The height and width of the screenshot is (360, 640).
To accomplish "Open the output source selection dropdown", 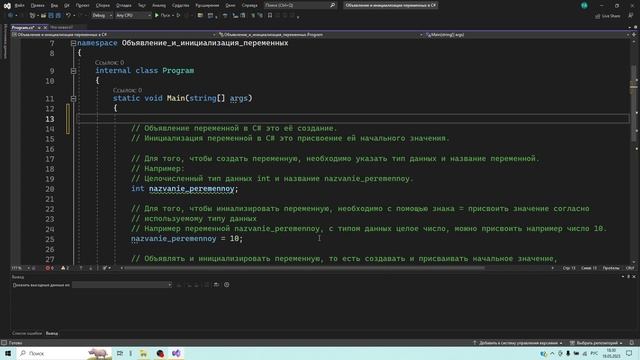I will tap(122, 285).
